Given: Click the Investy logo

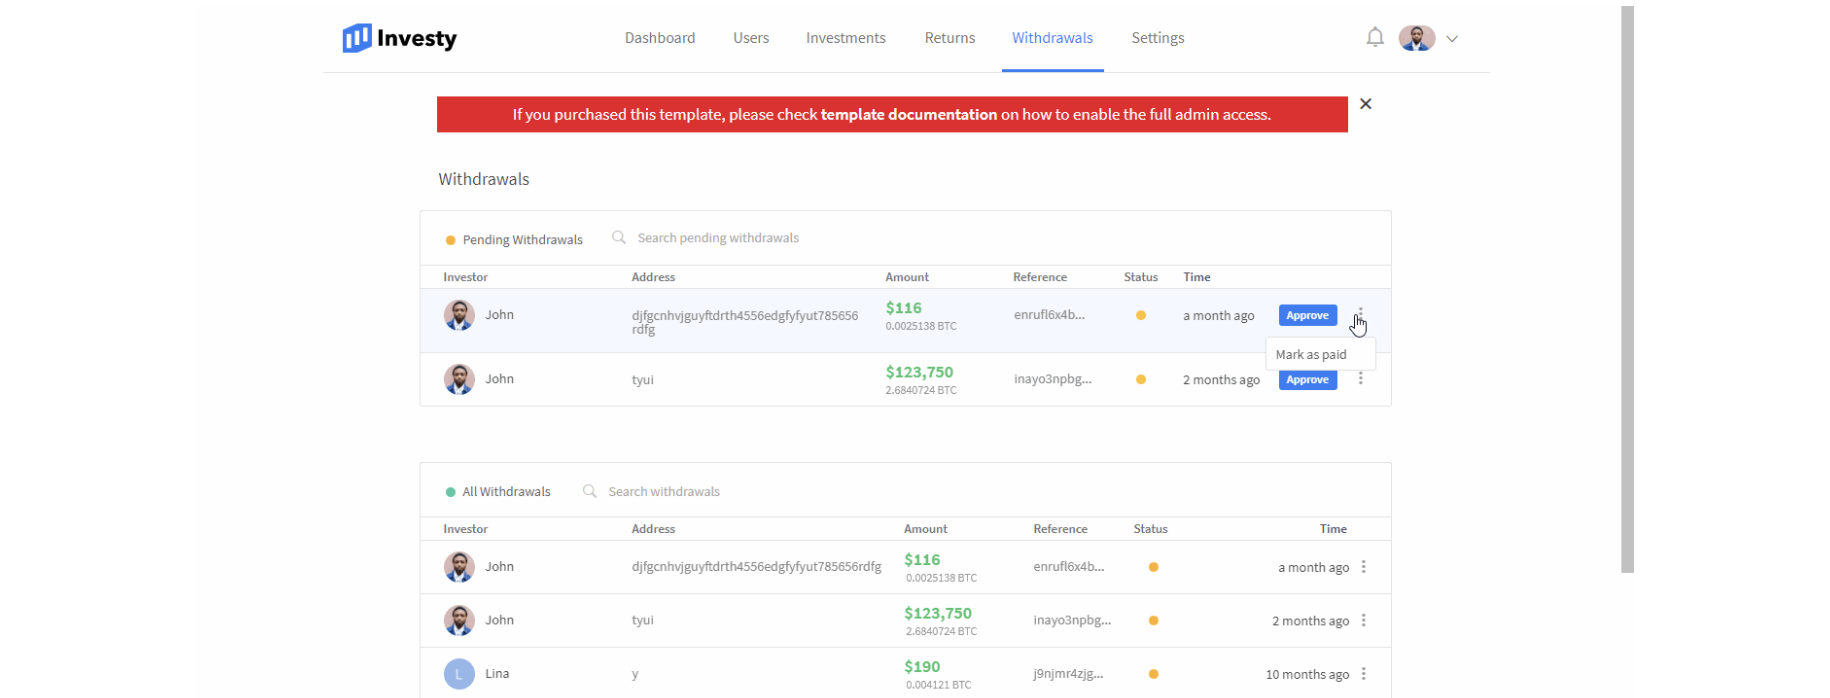Looking at the screenshot, I should [x=399, y=38].
